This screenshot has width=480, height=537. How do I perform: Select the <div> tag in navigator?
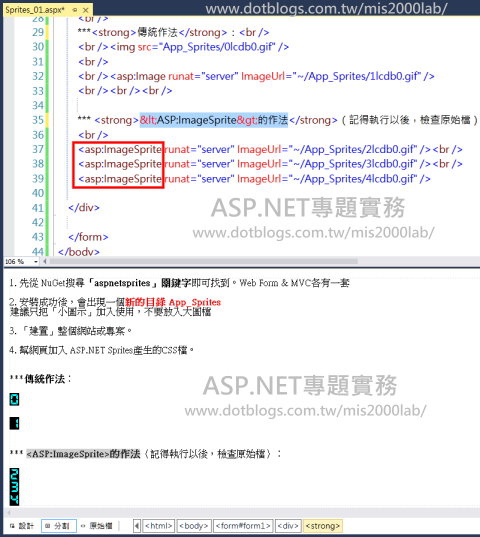coord(288,526)
